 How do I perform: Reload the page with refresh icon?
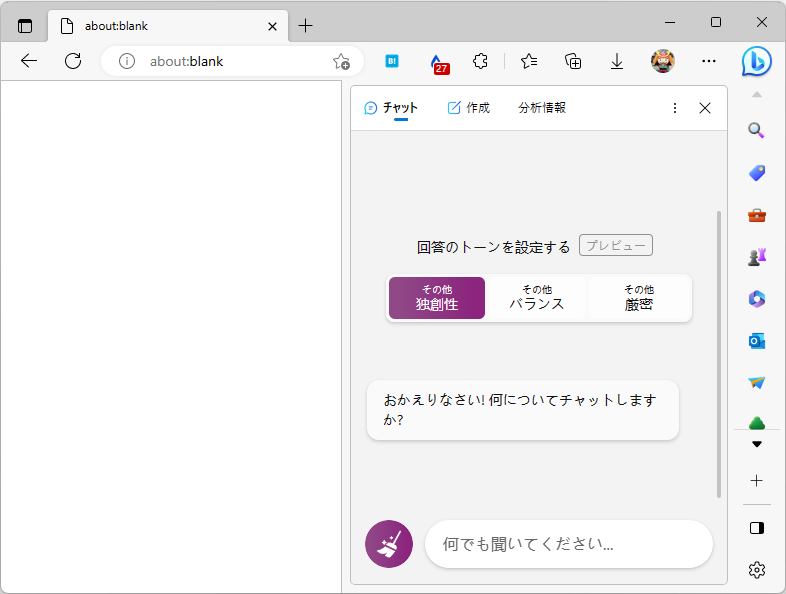(x=73, y=61)
